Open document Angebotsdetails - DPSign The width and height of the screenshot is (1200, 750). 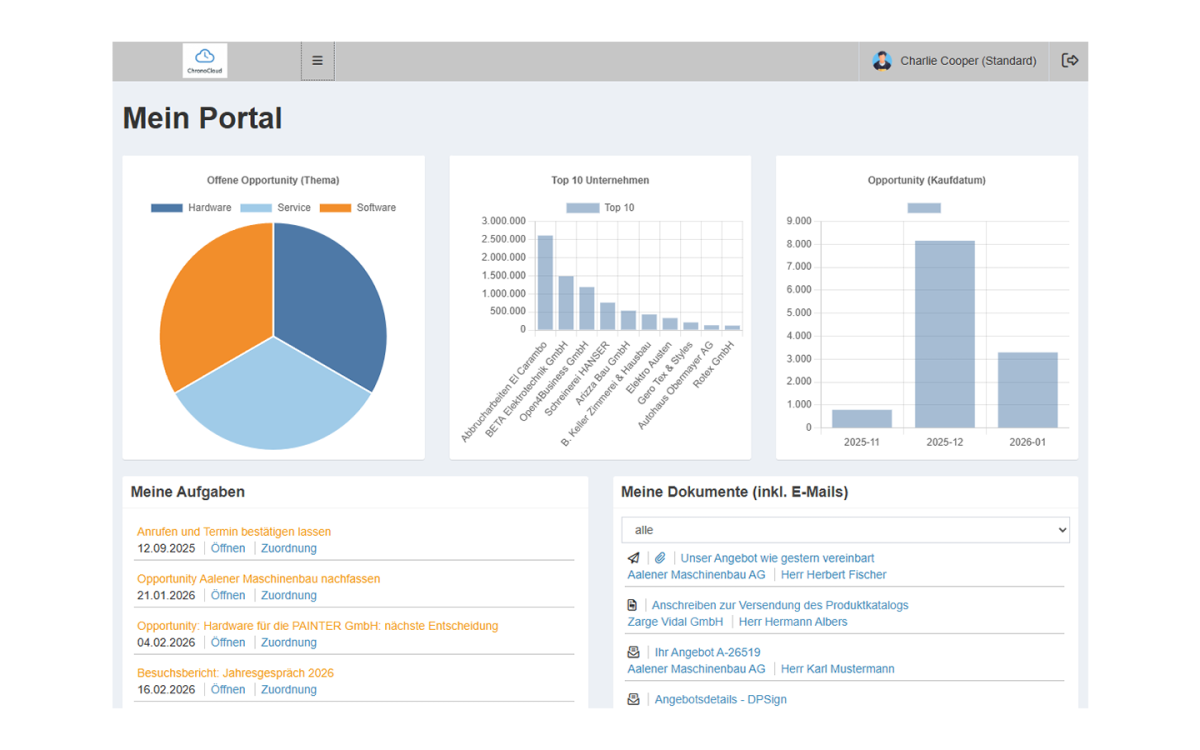click(x=721, y=699)
